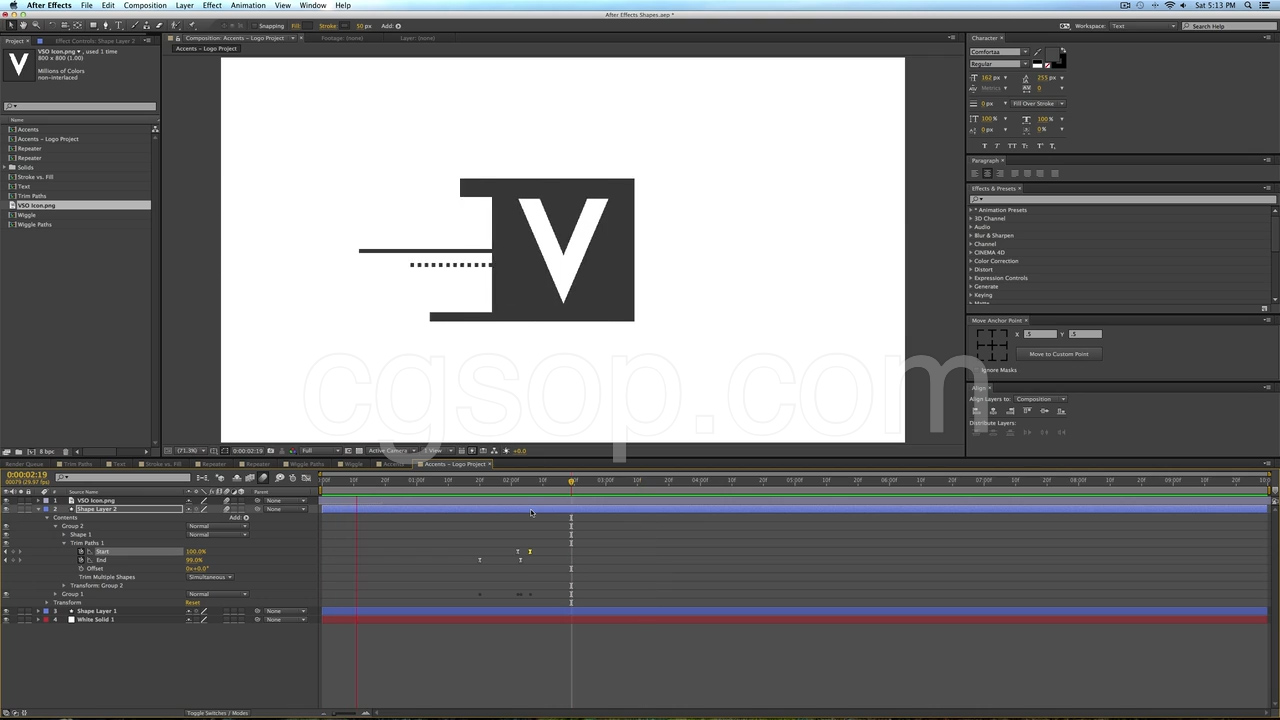The width and height of the screenshot is (1280, 720).
Task: Enable the Snapping checkbox
Action: [254, 26]
